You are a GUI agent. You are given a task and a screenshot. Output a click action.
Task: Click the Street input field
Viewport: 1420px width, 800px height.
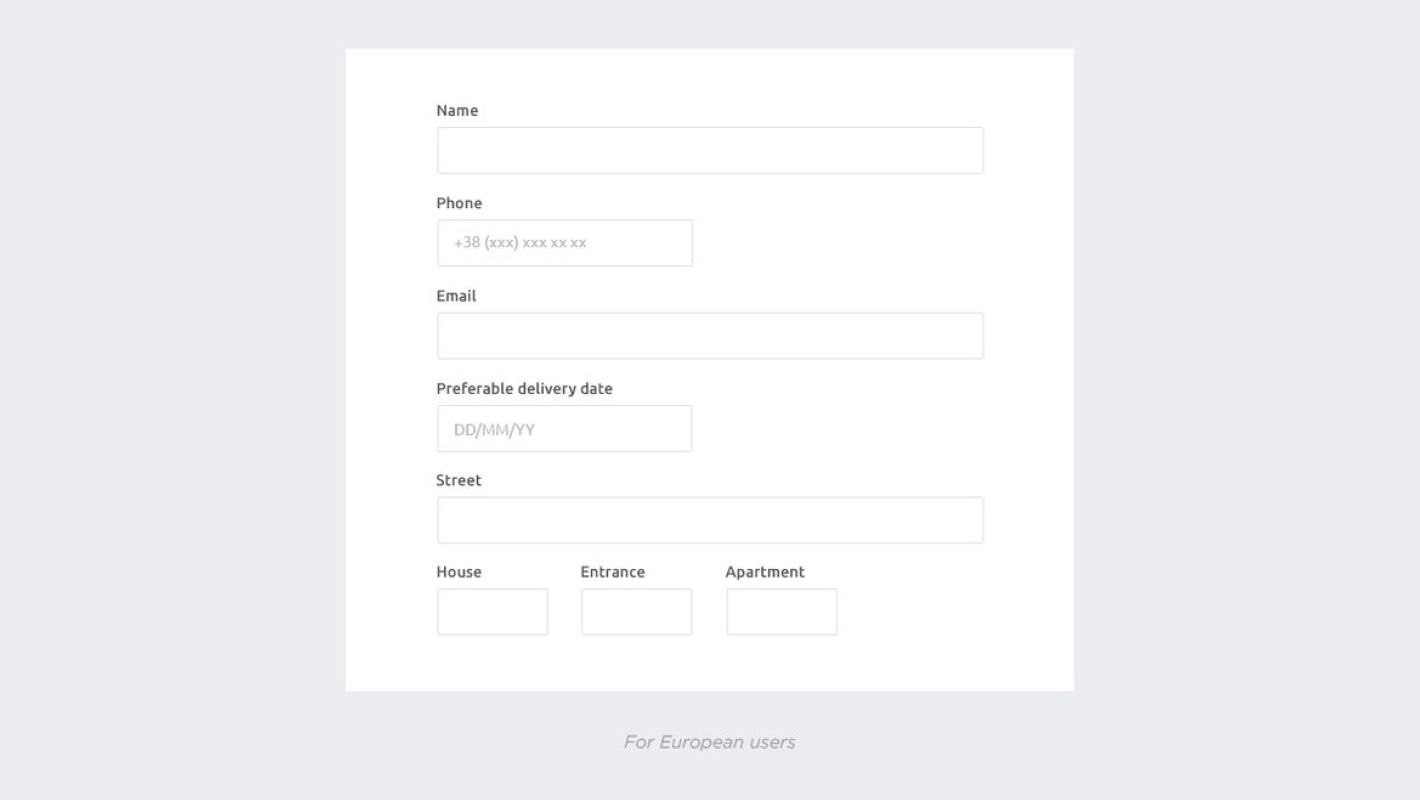710,520
